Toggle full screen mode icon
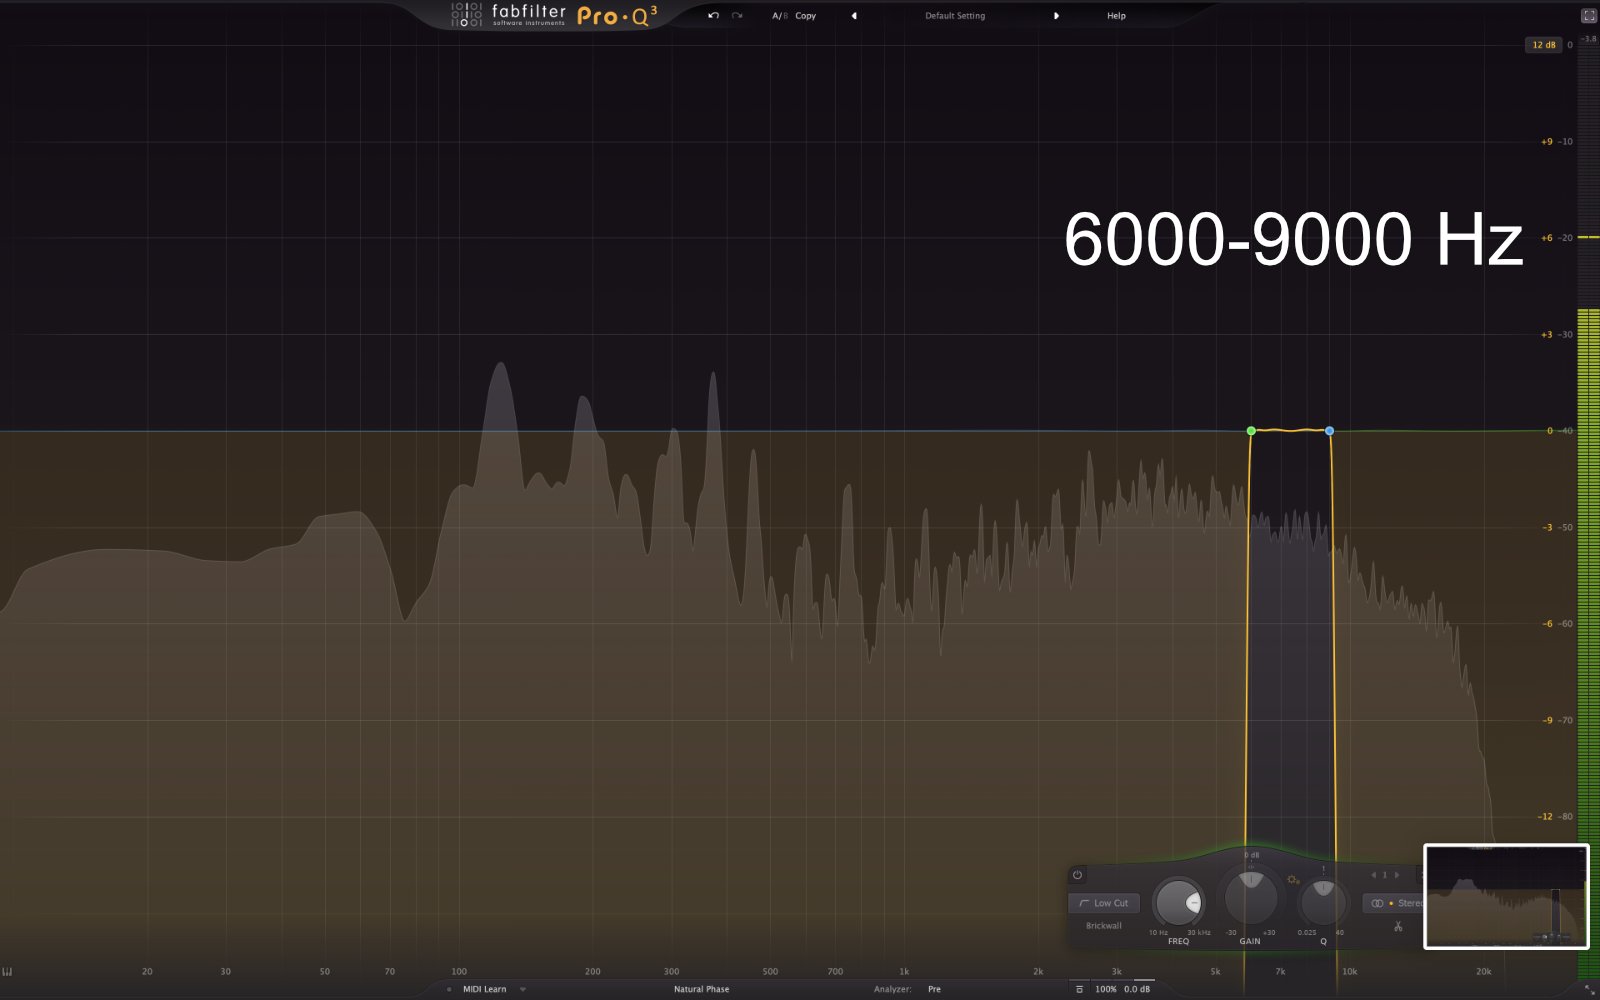Image resolution: width=1600 pixels, height=1000 pixels. [1588, 16]
